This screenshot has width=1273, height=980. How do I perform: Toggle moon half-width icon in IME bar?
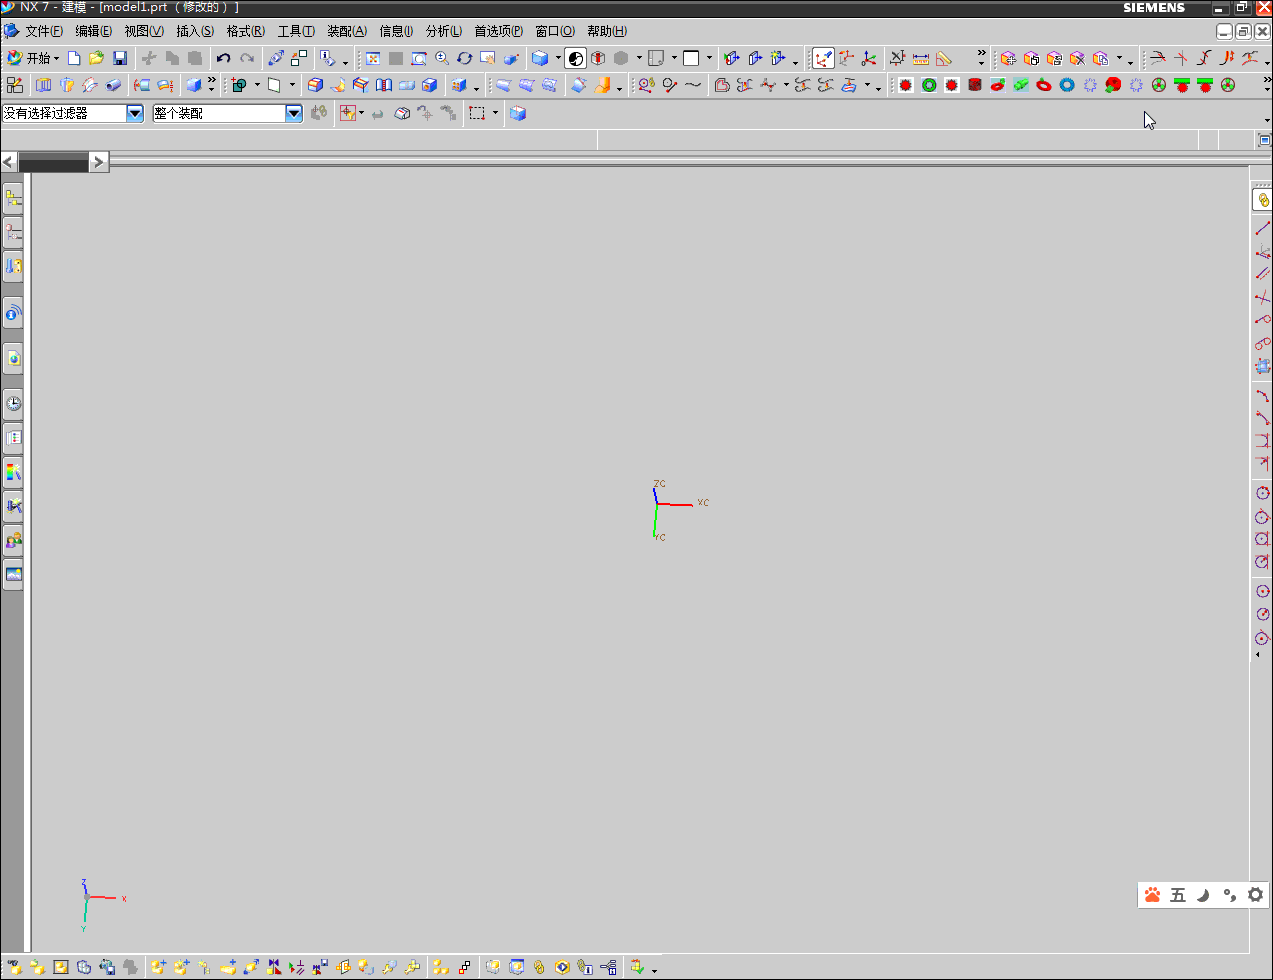click(x=1203, y=895)
